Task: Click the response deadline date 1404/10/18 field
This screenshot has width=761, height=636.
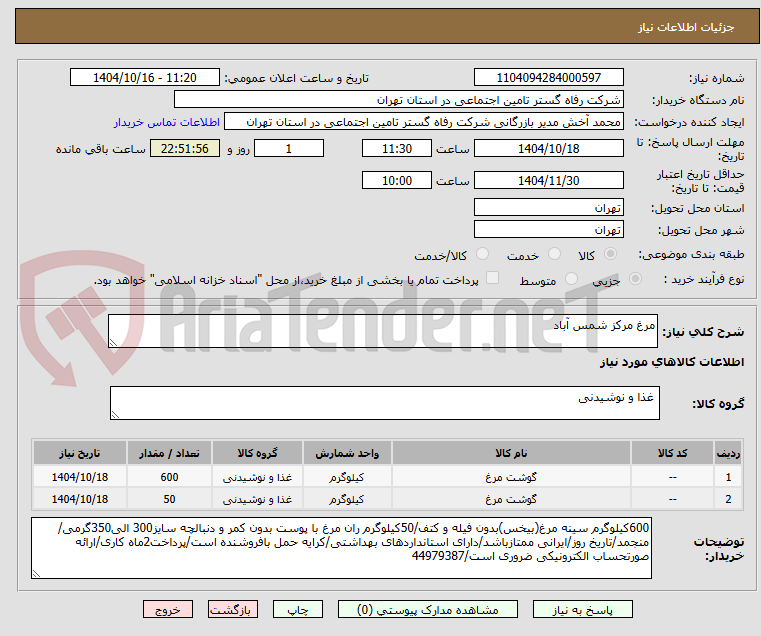Action: tap(548, 149)
